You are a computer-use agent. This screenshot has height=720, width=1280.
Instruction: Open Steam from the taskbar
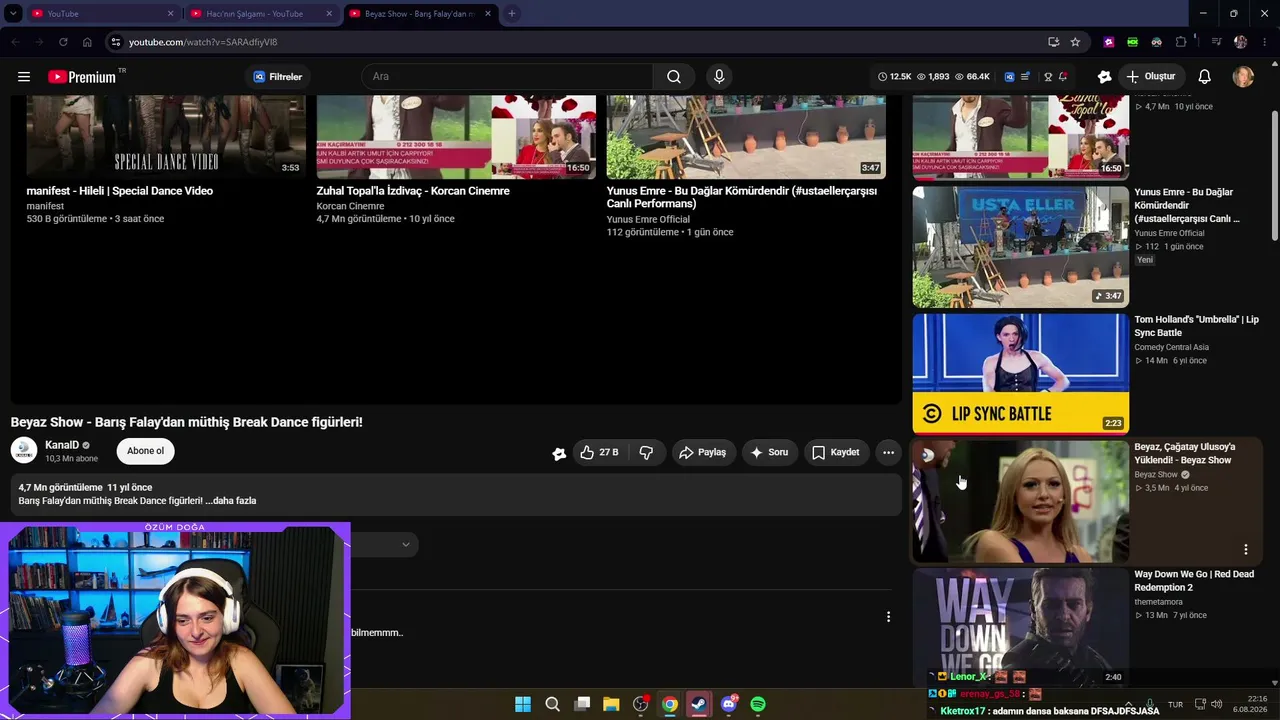point(699,704)
